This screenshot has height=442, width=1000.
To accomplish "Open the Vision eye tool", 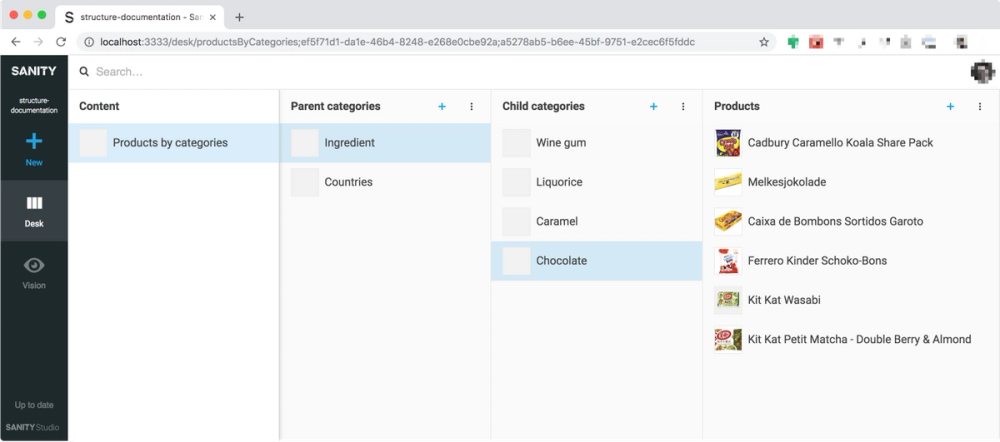I will tap(34, 273).
